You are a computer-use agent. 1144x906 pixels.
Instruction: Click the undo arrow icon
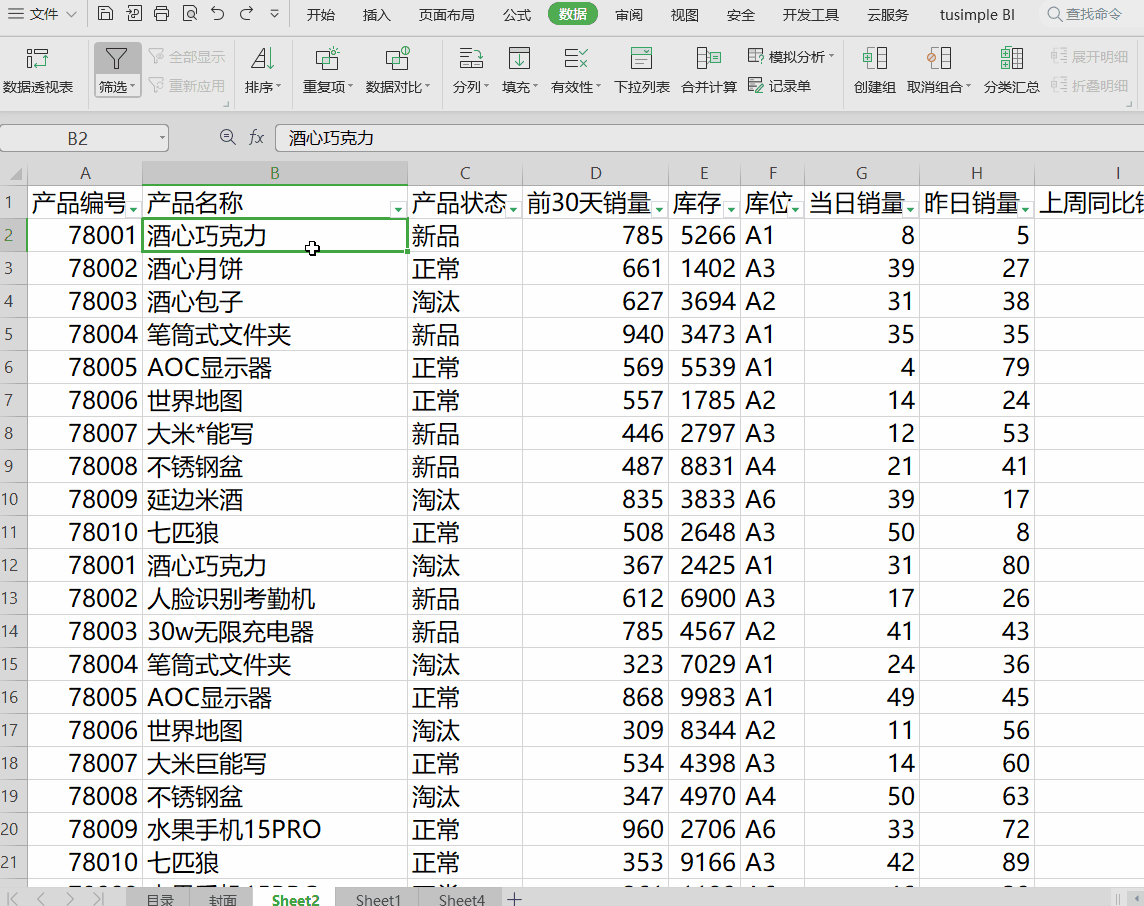217,14
